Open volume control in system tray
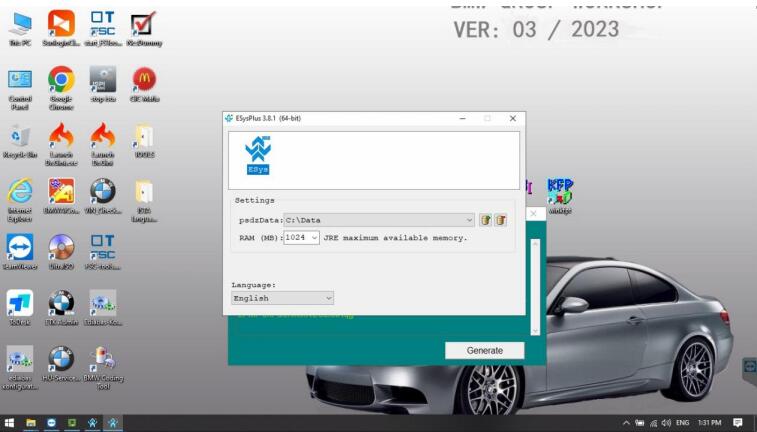 666,423
